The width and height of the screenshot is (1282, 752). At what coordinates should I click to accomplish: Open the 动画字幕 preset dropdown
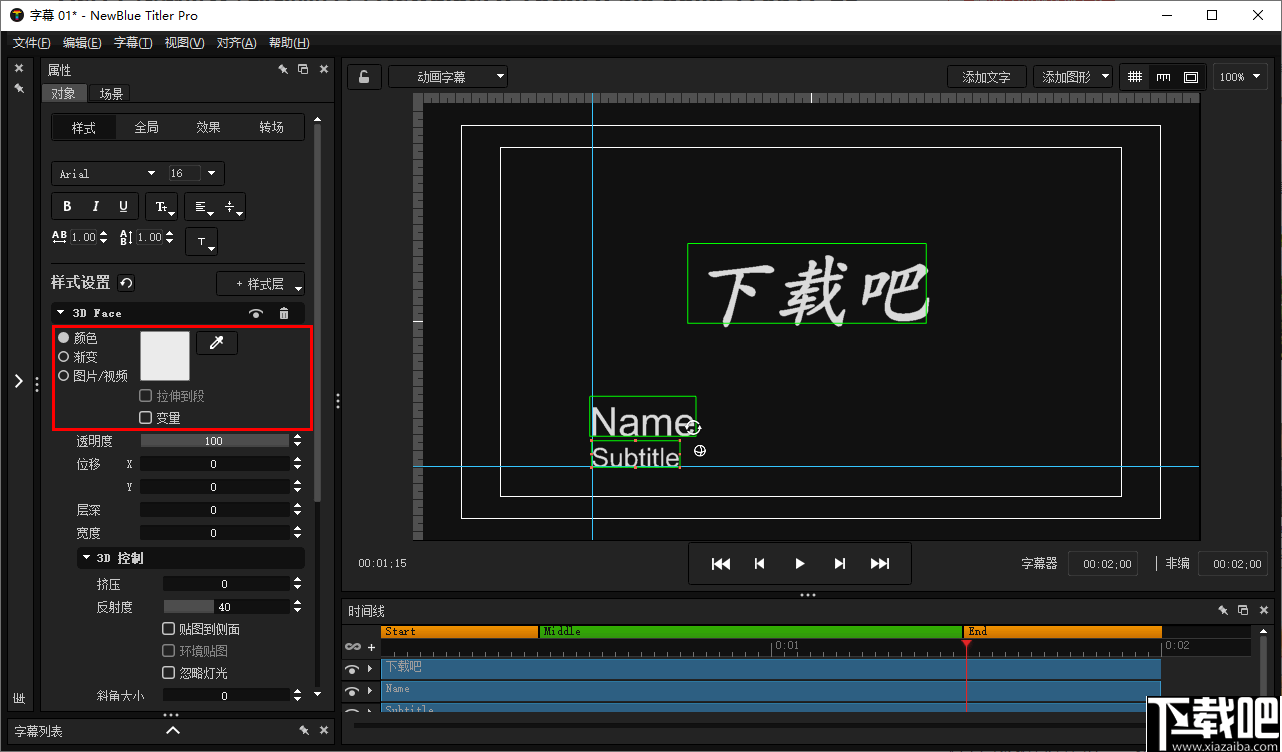[x=447, y=76]
